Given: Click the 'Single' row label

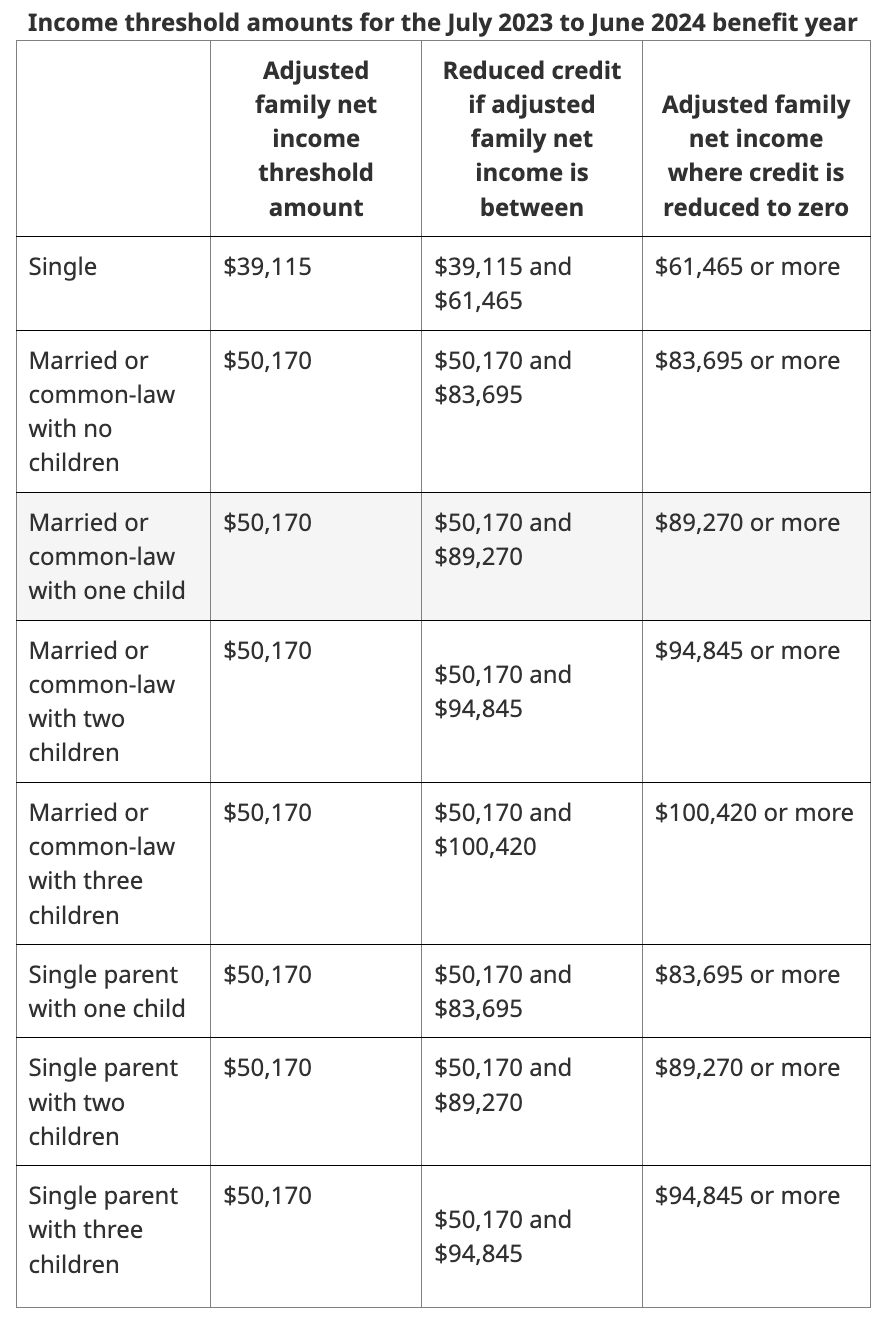Looking at the screenshot, I should [x=63, y=267].
